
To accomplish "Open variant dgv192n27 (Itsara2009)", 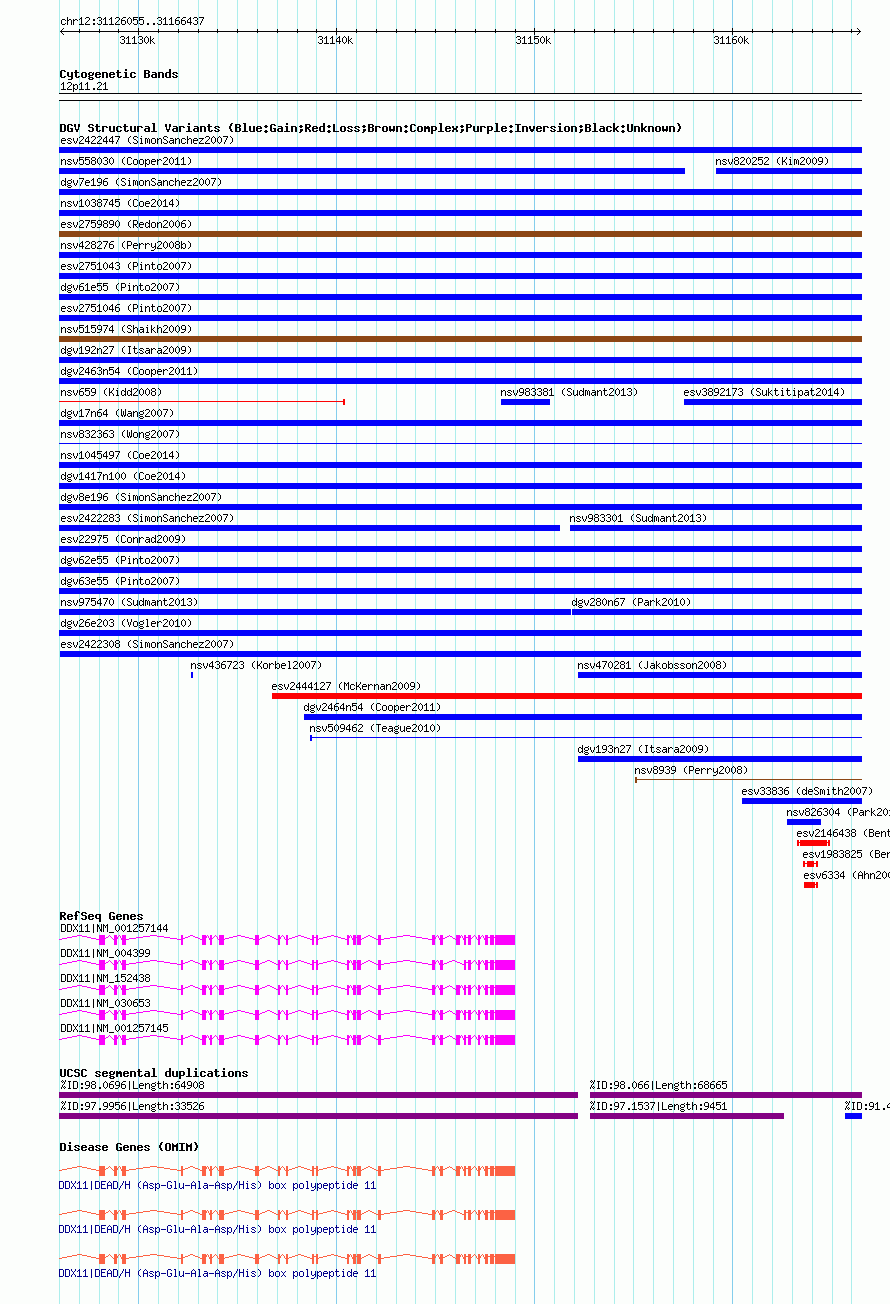I will pos(126,350).
